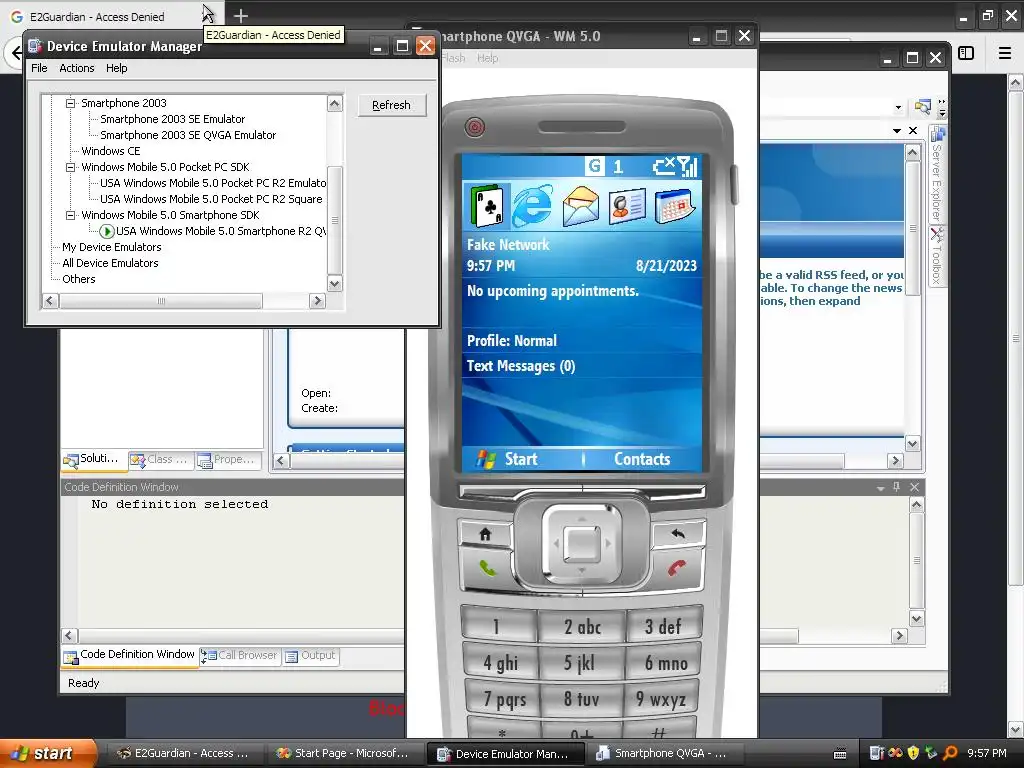The height and width of the screenshot is (768, 1024).
Task: Click the Server Explorer side tab icon
Action: tap(938, 135)
